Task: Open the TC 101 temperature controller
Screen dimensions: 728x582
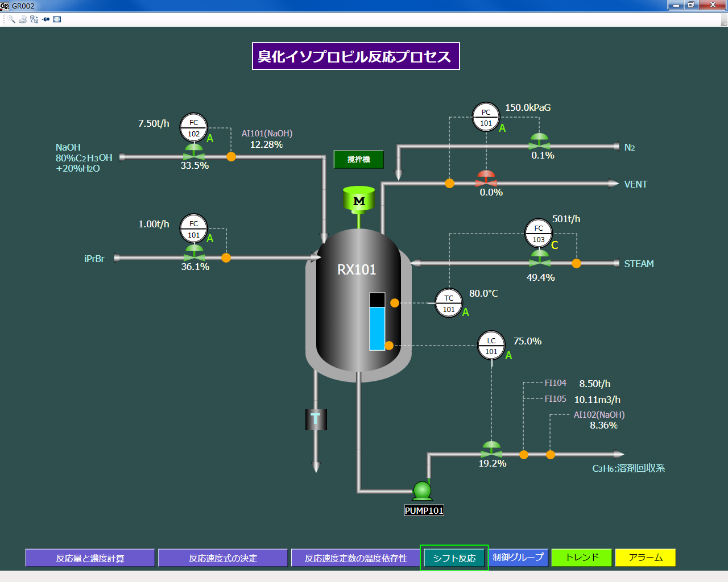Action: [x=449, y=302]
